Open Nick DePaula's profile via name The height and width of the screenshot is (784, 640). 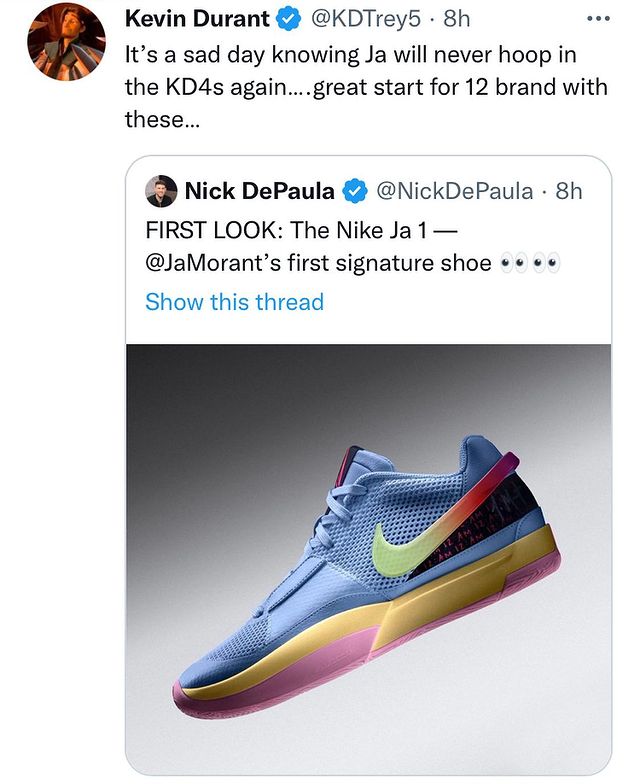(x=260, y=191)
